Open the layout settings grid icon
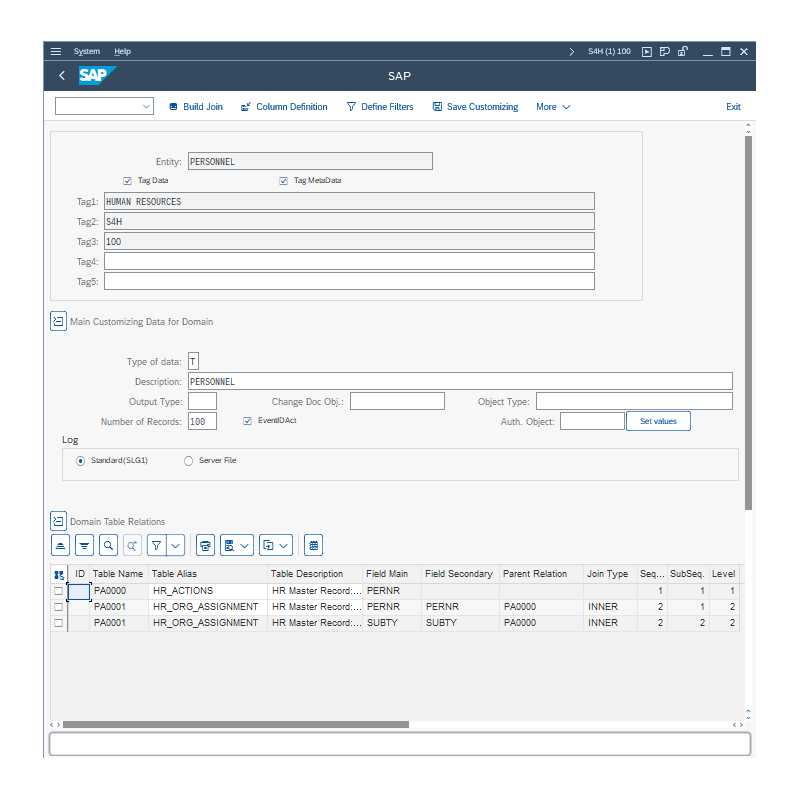This screenshot has height=800, width=800. coord(313,545)
